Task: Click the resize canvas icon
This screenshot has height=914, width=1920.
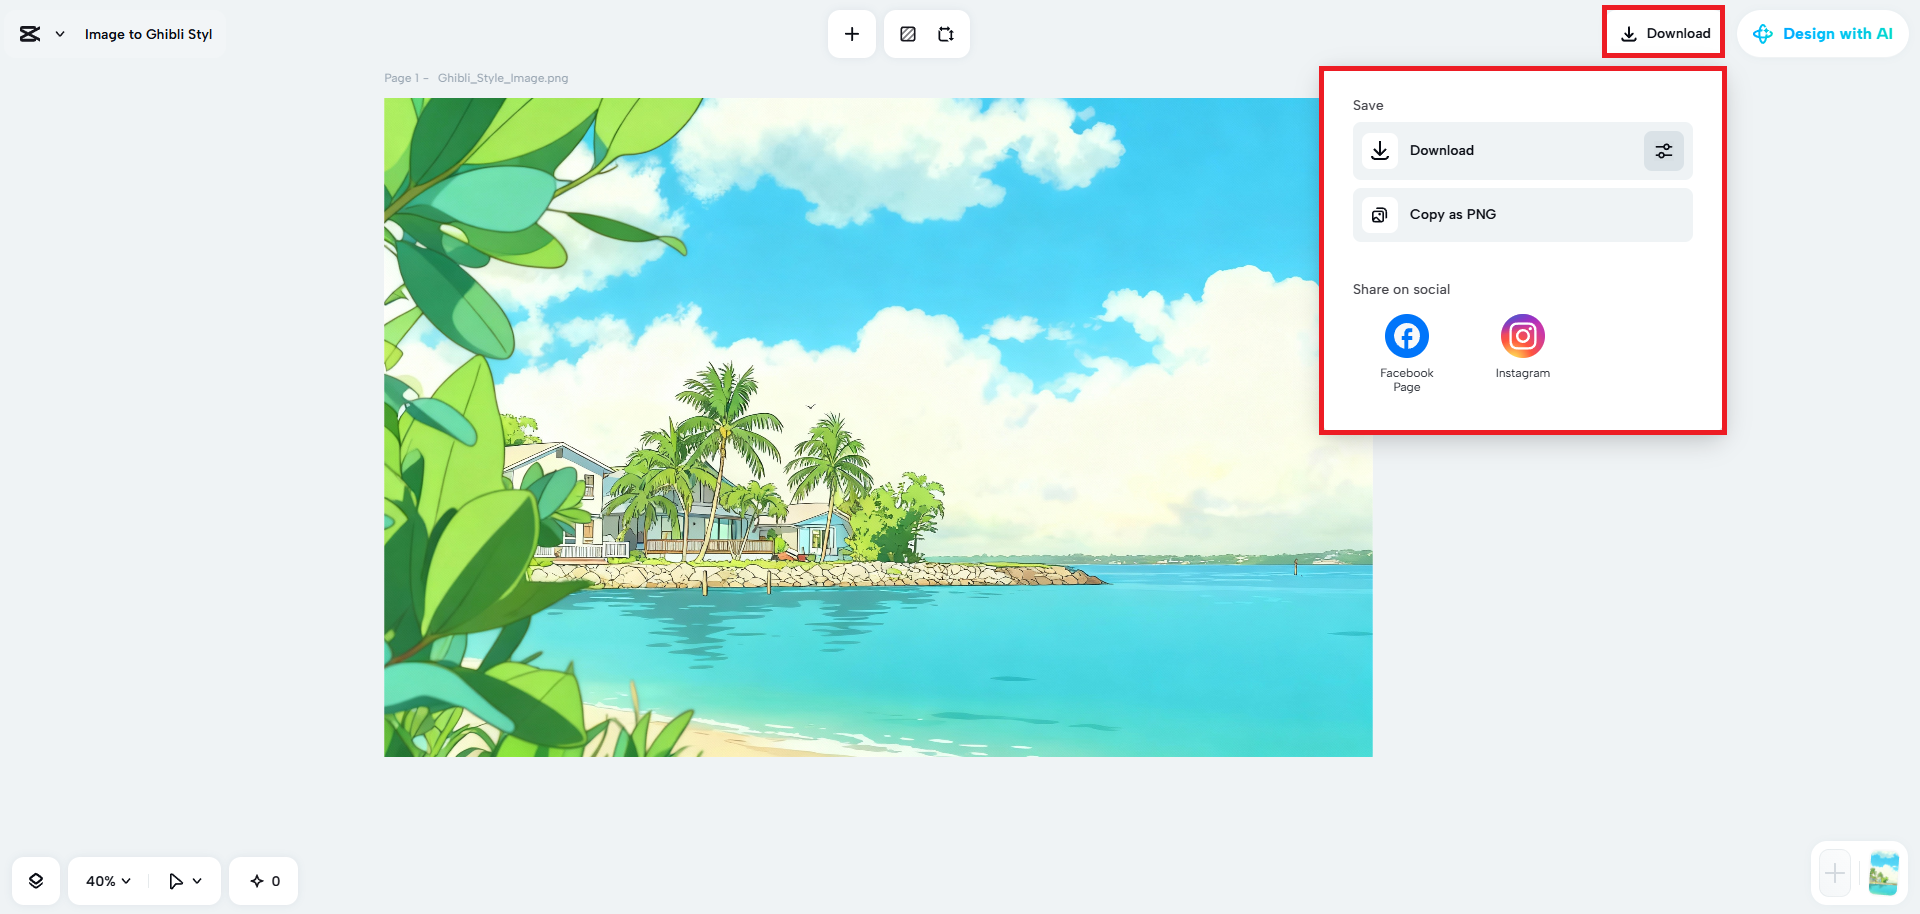Action: [946, 34]
